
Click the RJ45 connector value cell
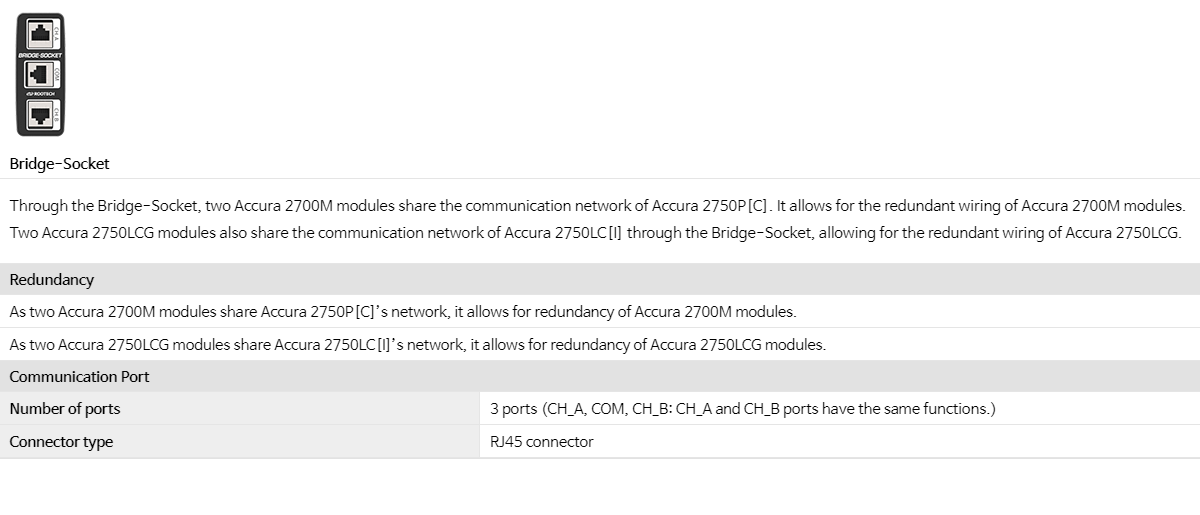pos(840,441)
